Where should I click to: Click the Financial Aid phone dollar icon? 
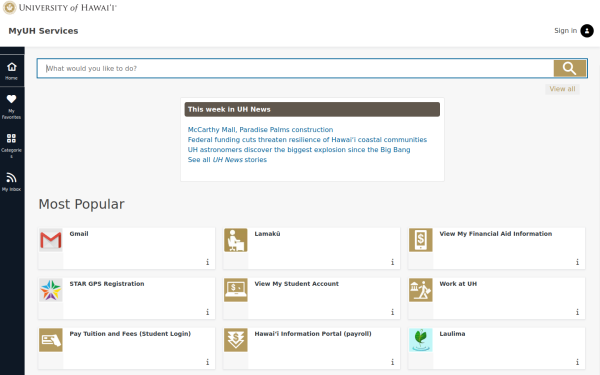tap(421, 240)
